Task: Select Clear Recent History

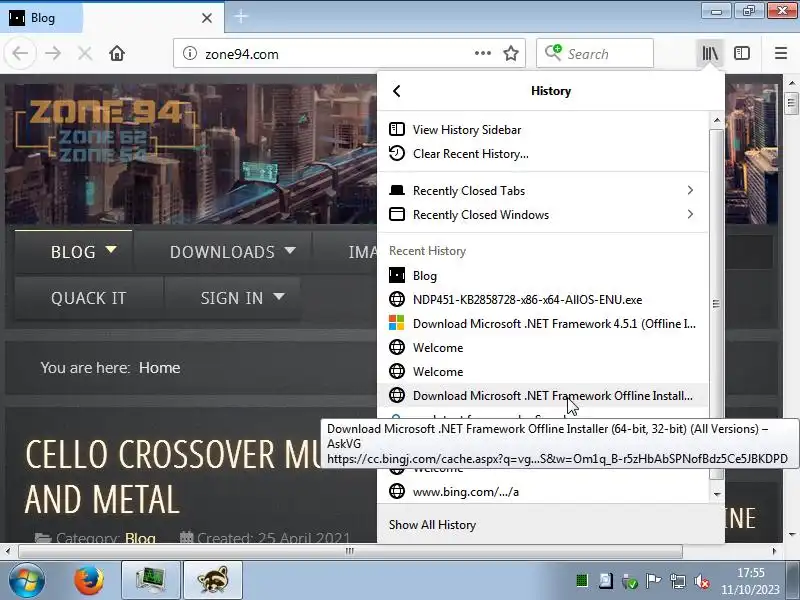Action: click(543, 154)
